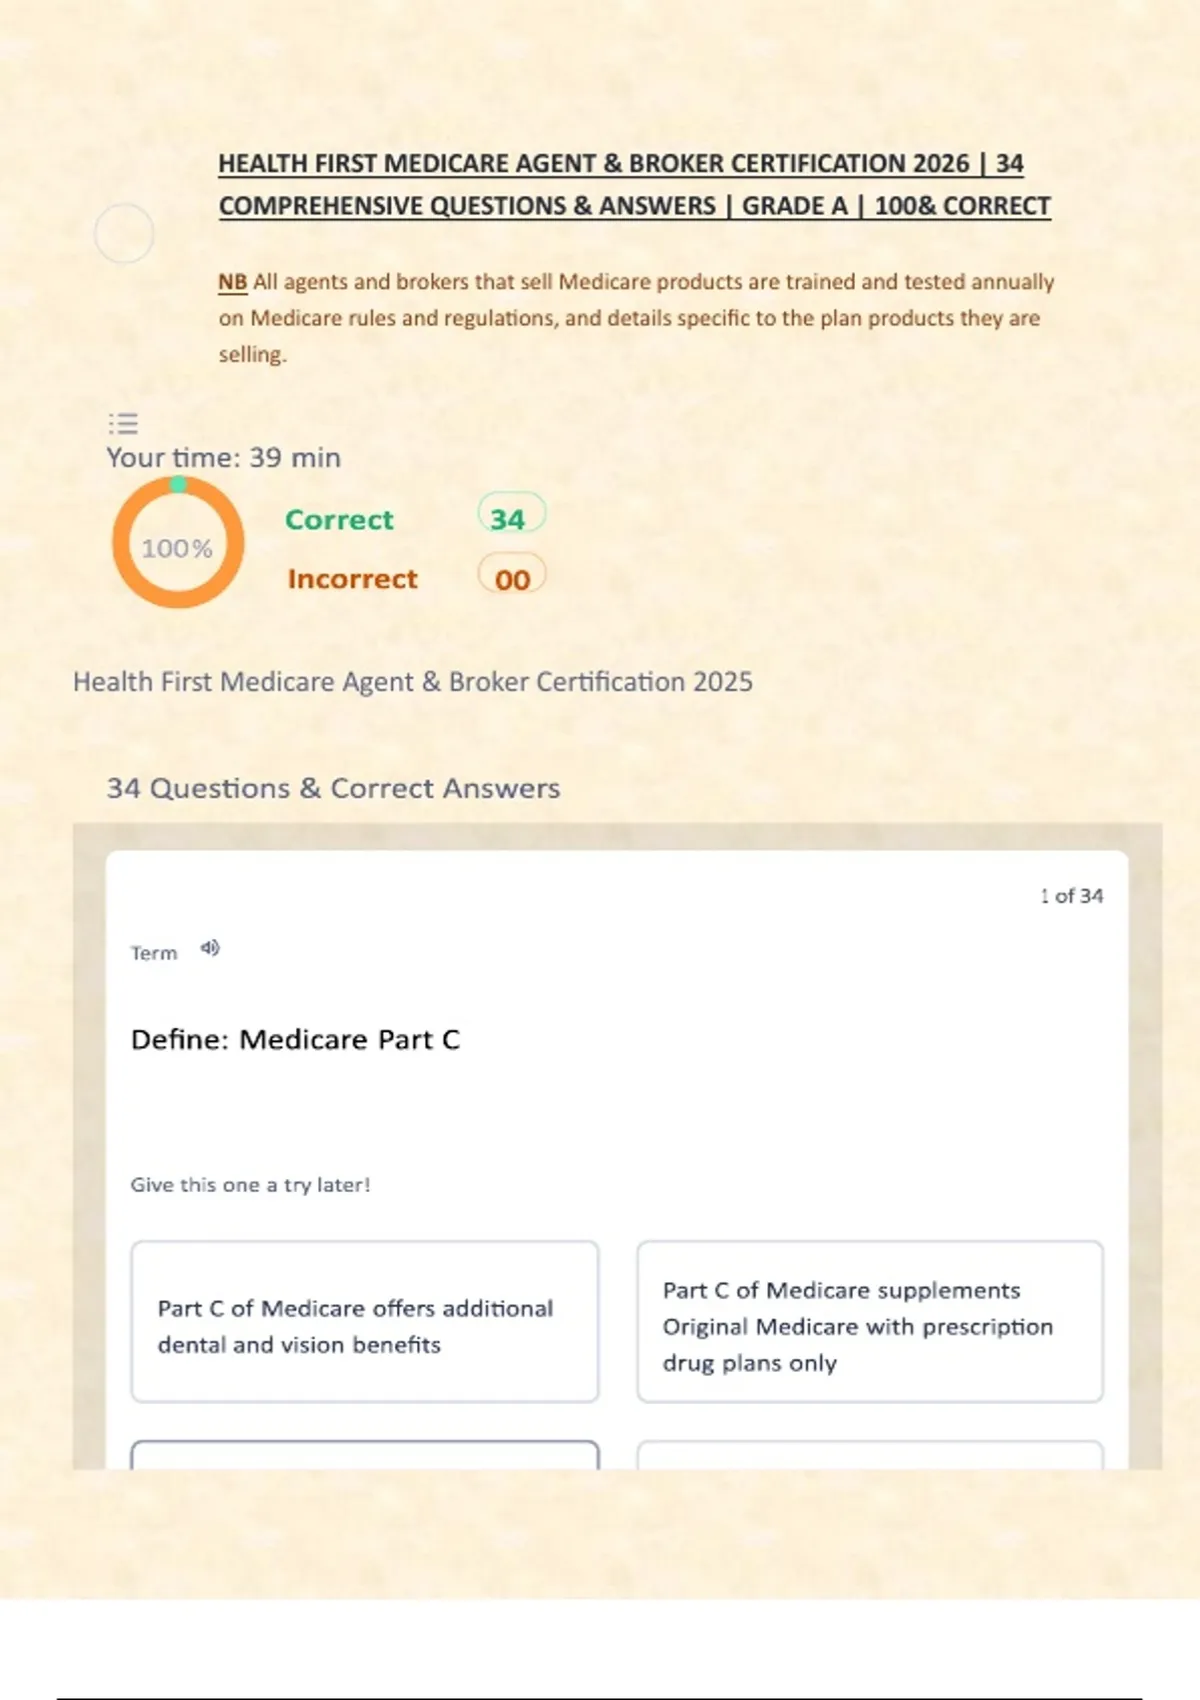Select answer "offers additional dental and vision benefits"
The height and width of the screenshot is (1700, 1200).
pyautogui.click(x=365, y=1321)
